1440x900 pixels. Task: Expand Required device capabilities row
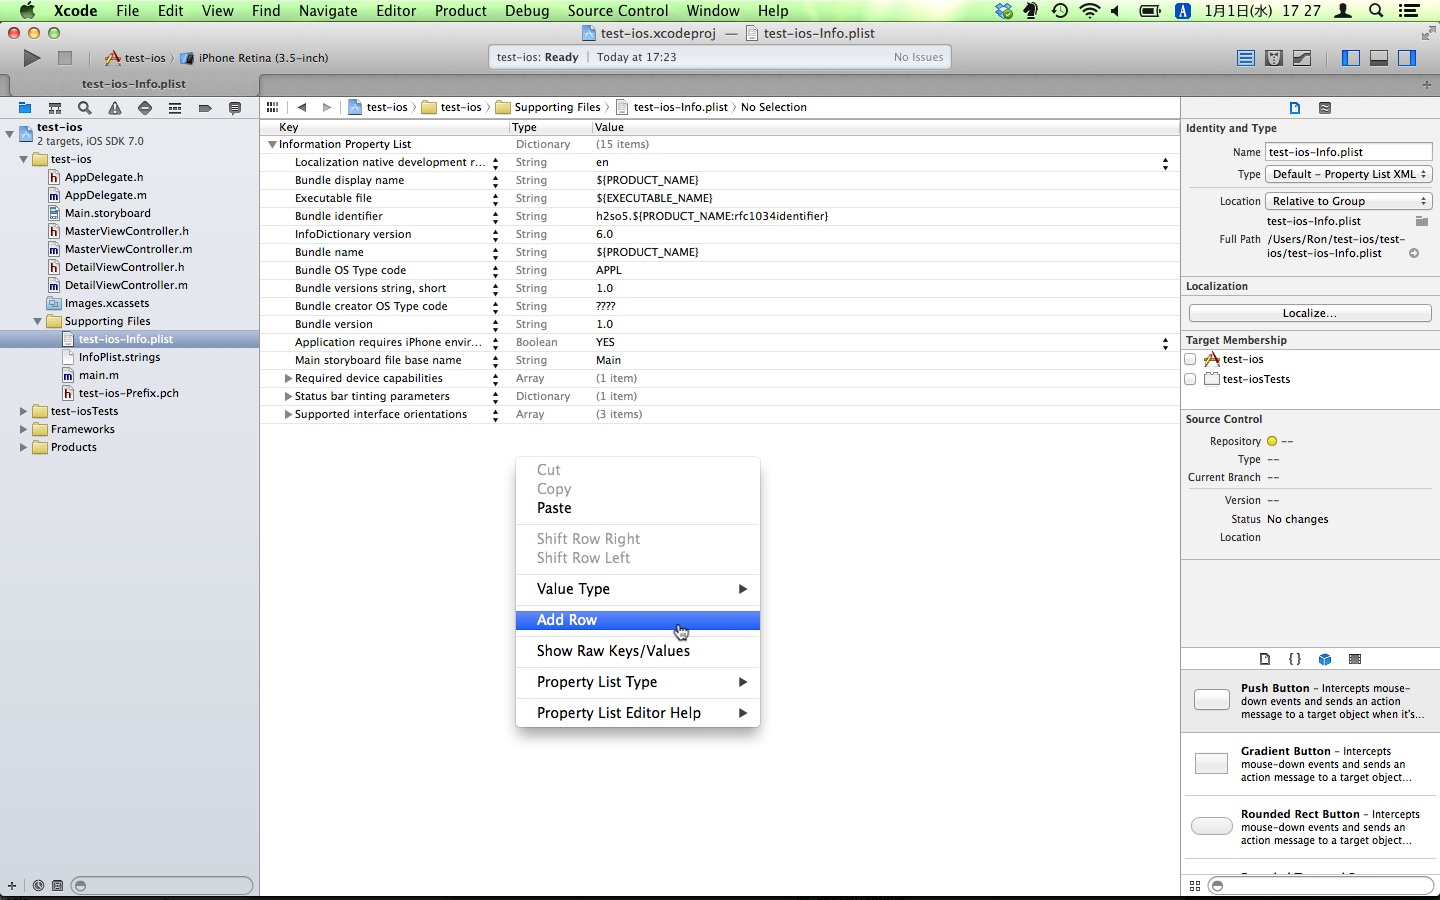coord(288,379)
